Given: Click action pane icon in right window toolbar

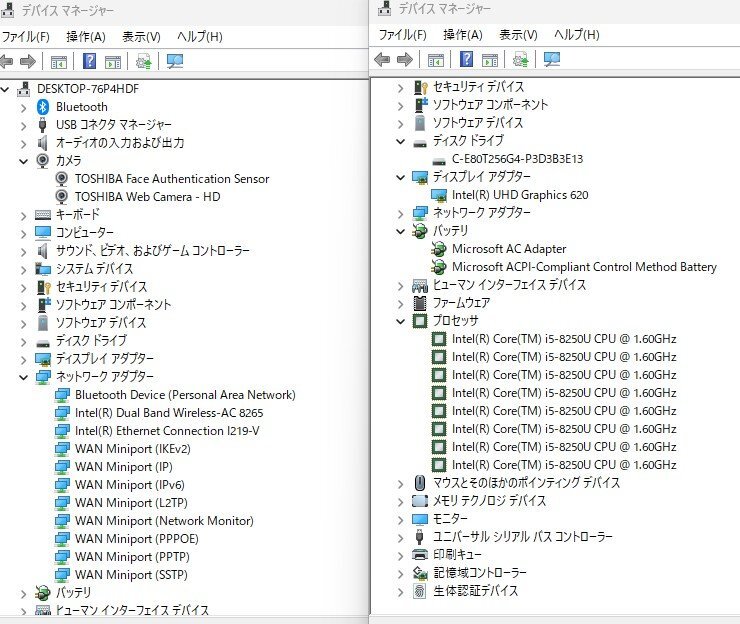Looking at the screenshot, I should (490, 59).
